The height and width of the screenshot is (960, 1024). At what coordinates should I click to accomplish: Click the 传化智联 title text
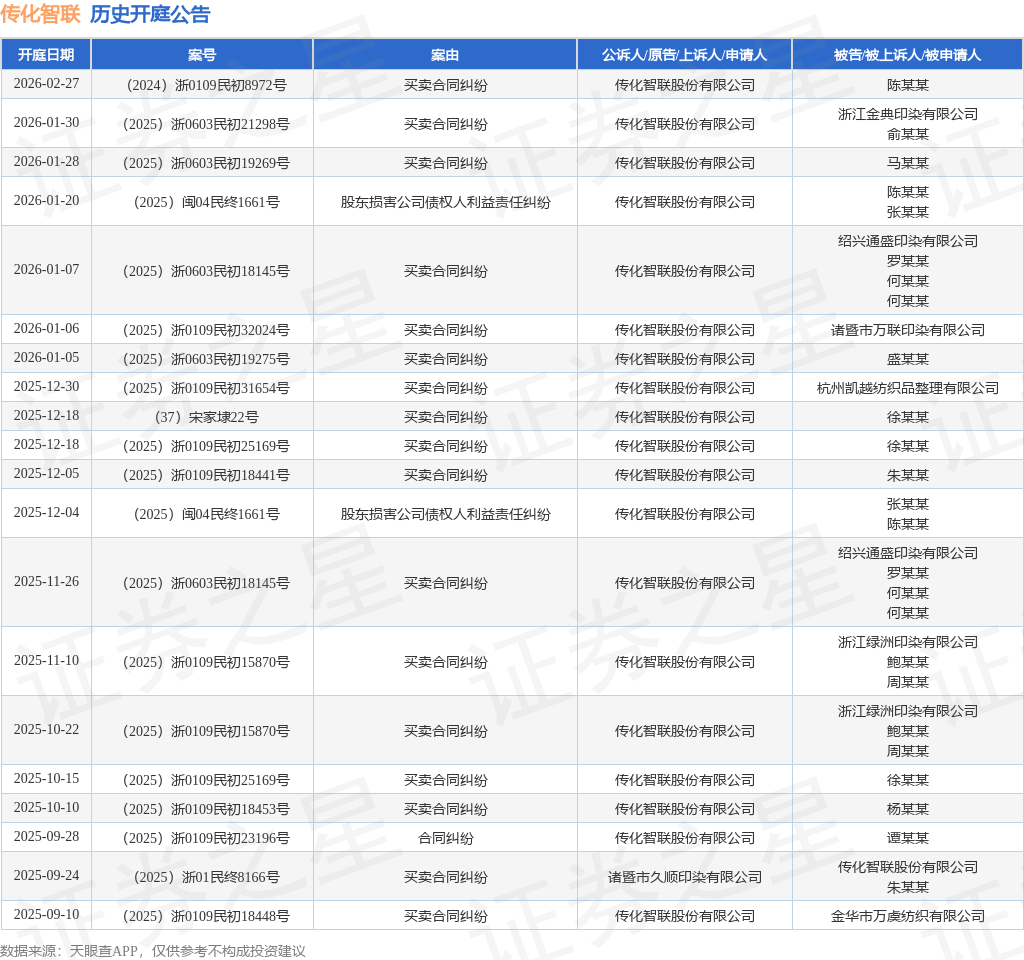click(40, 14)
